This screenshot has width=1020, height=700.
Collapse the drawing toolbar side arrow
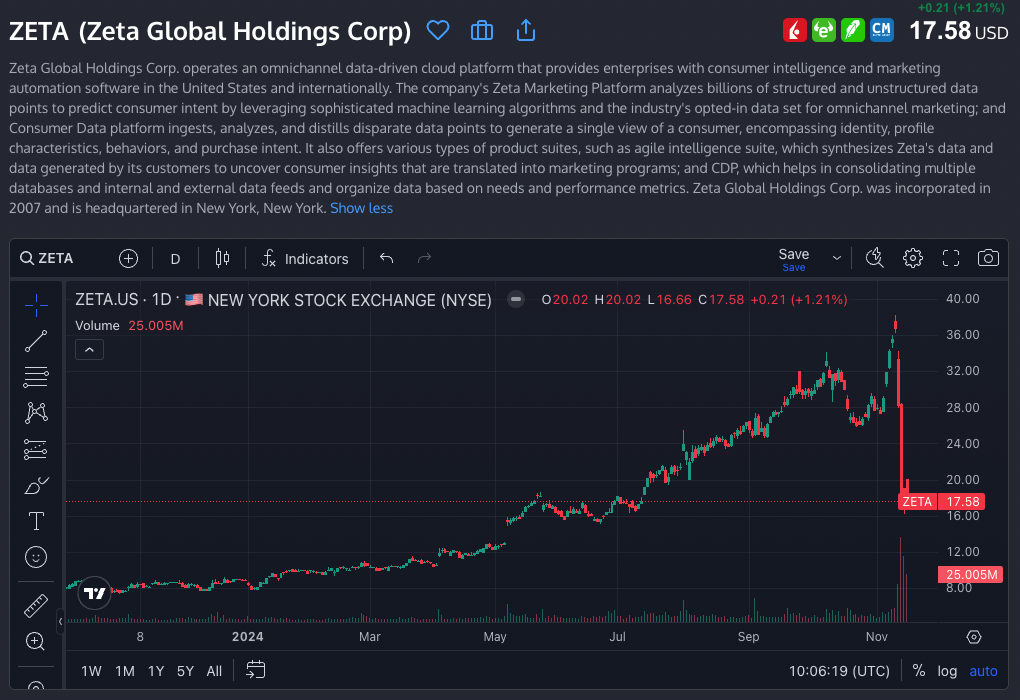coord(60,621)
